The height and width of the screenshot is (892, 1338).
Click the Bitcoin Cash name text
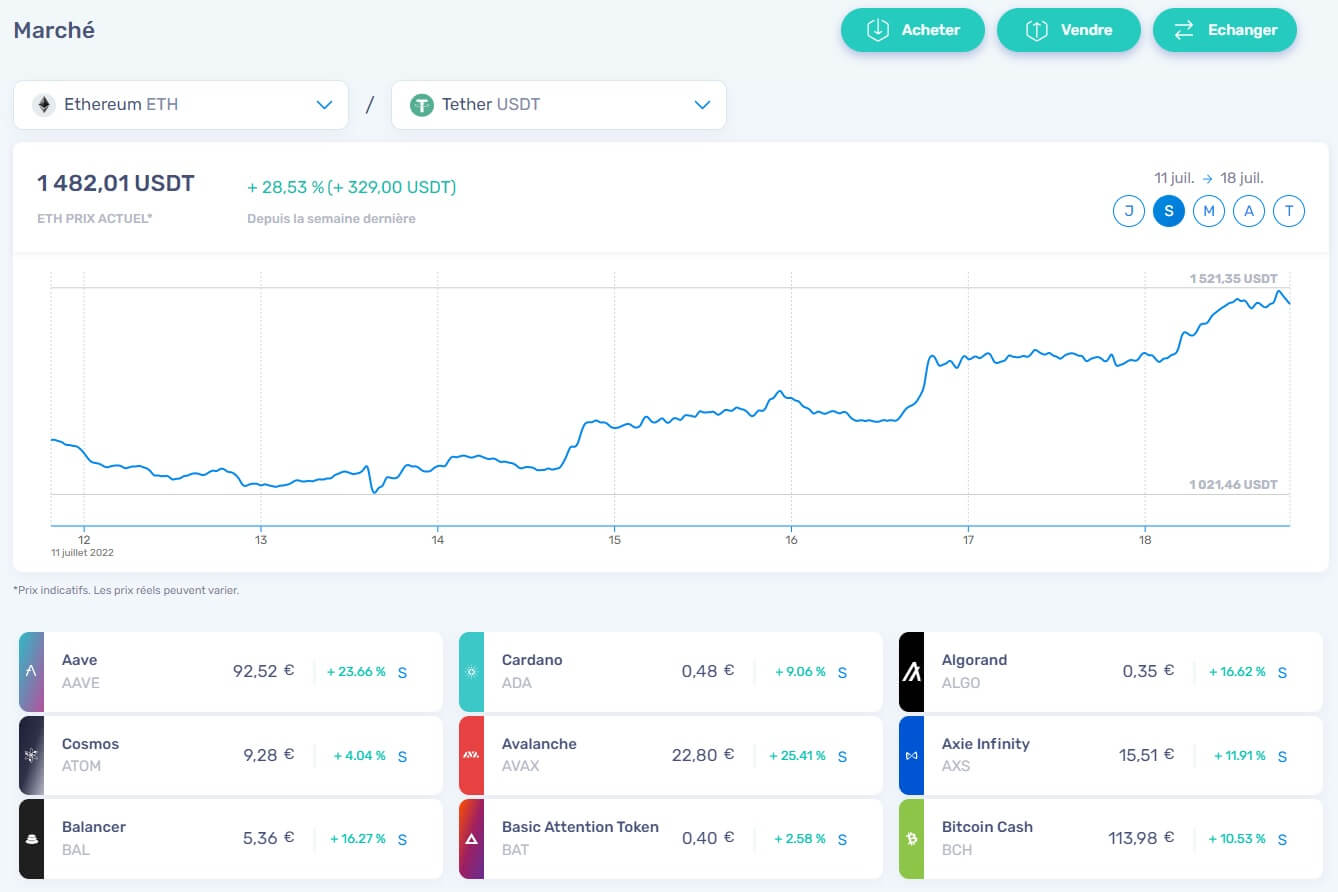point(987,827)
